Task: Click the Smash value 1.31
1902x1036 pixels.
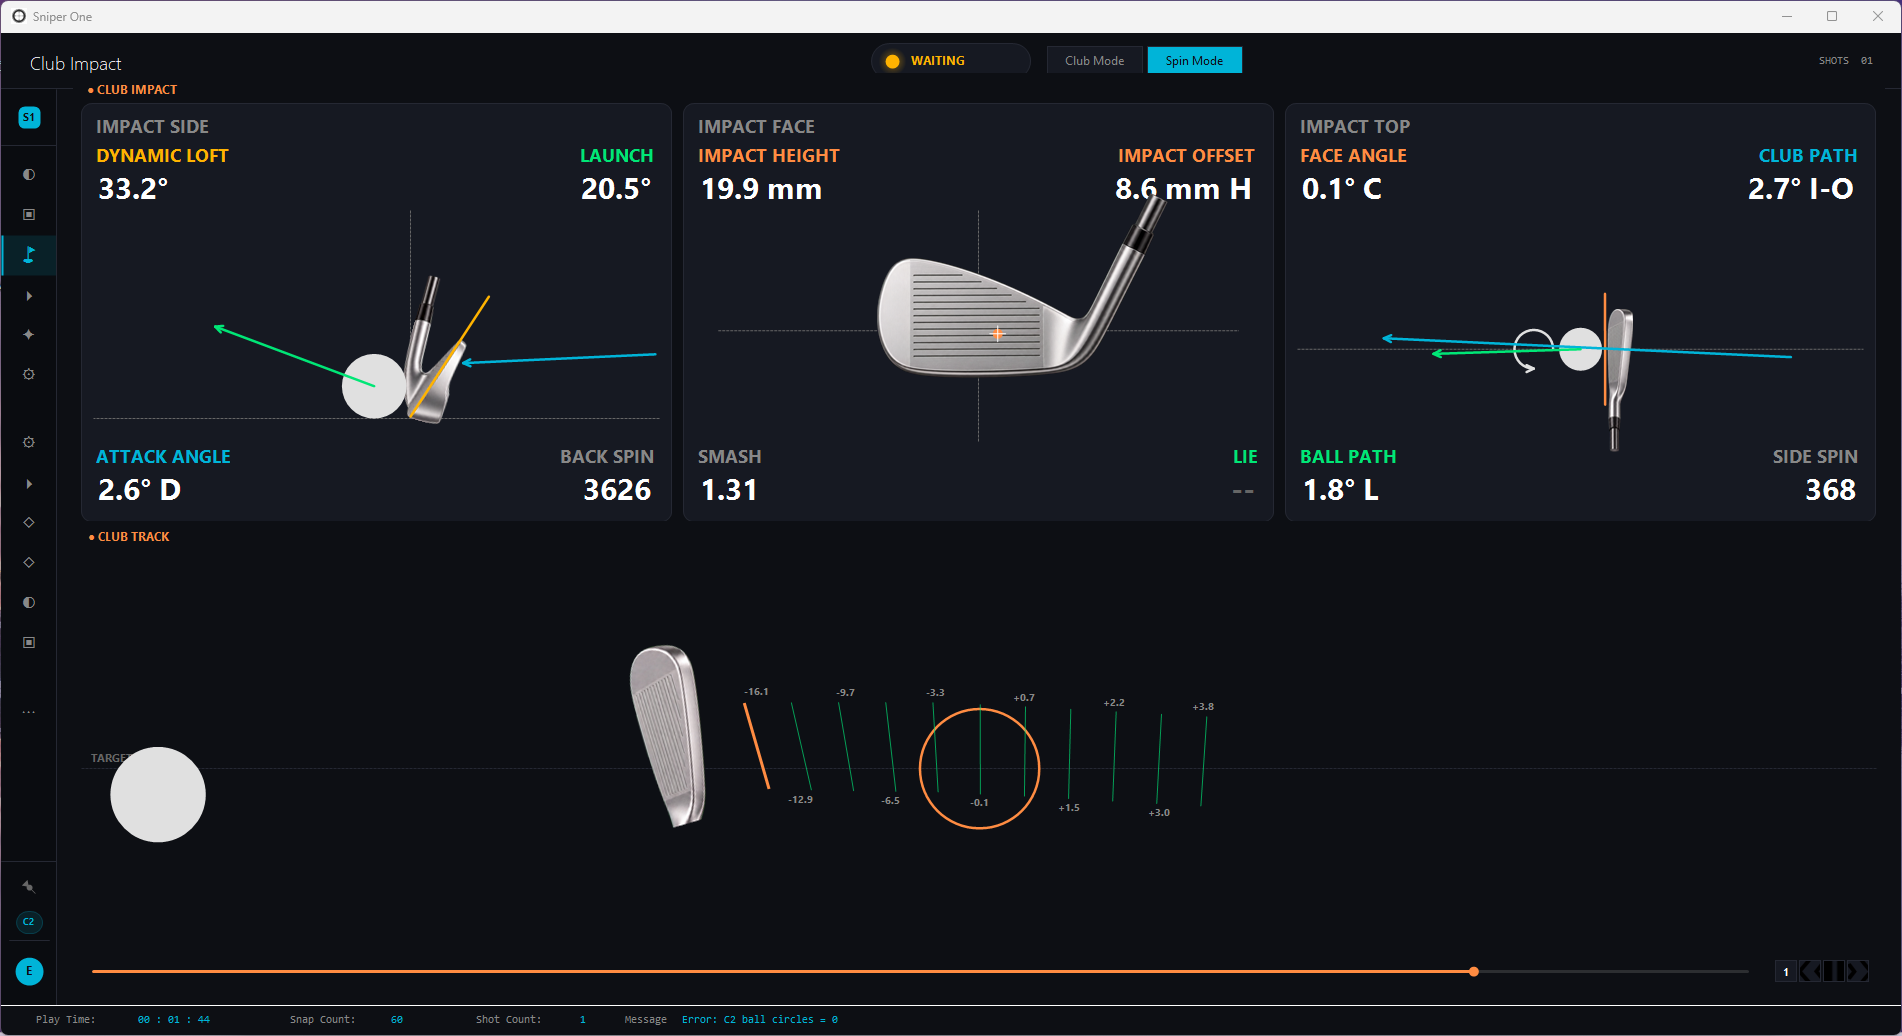Action: pos(729,490)
